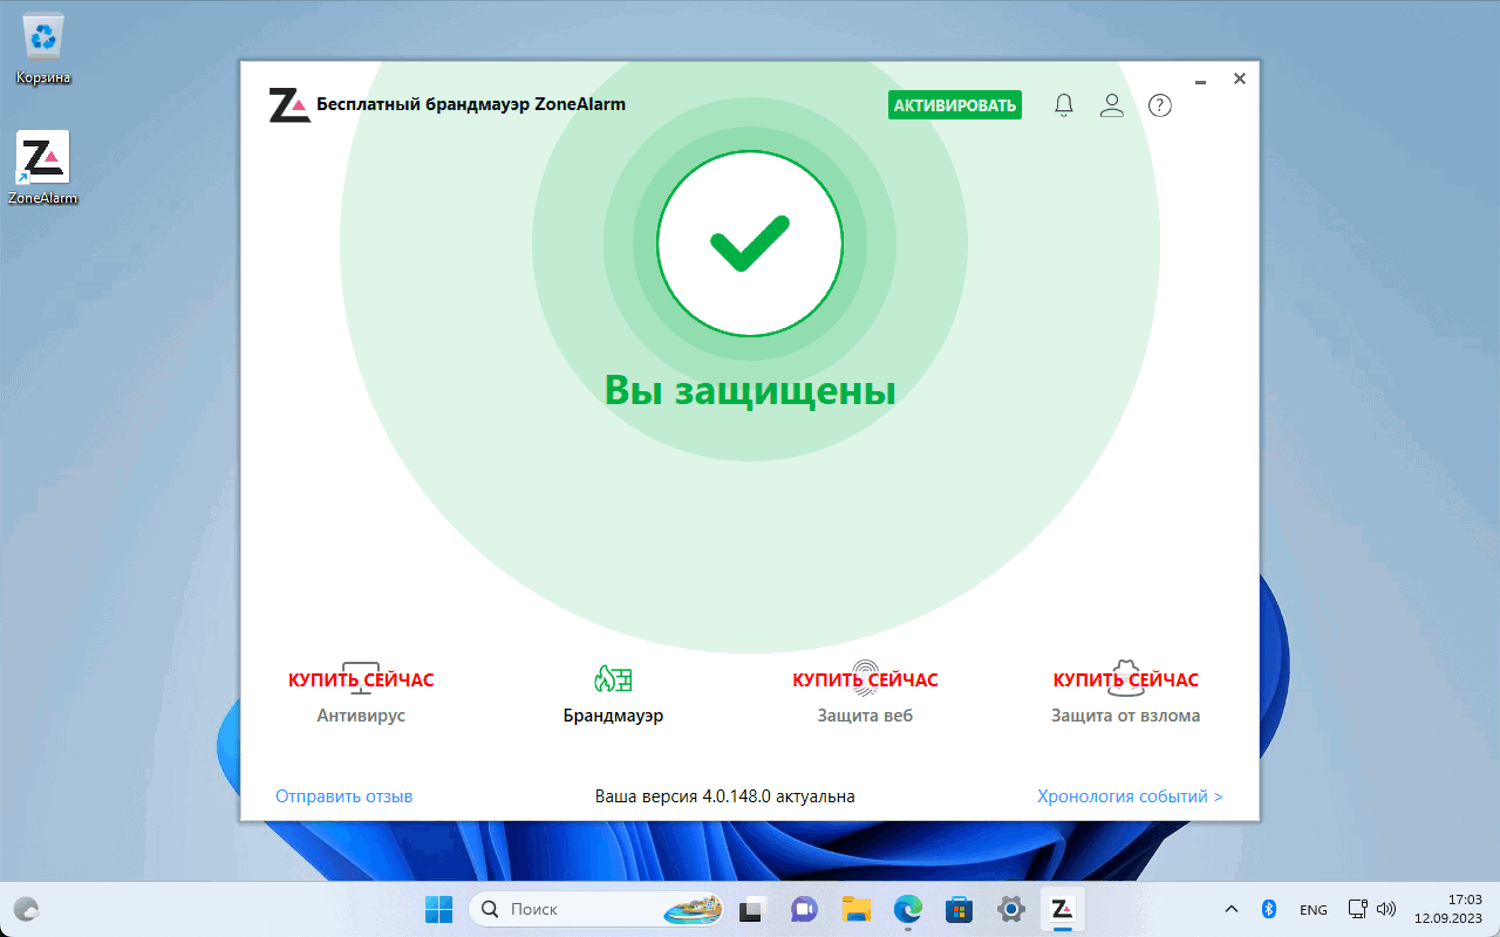Click the ZoneAlarm icon on the taskbar
Viewport: 1500px width, 937px height.
tap(1062, 909)
